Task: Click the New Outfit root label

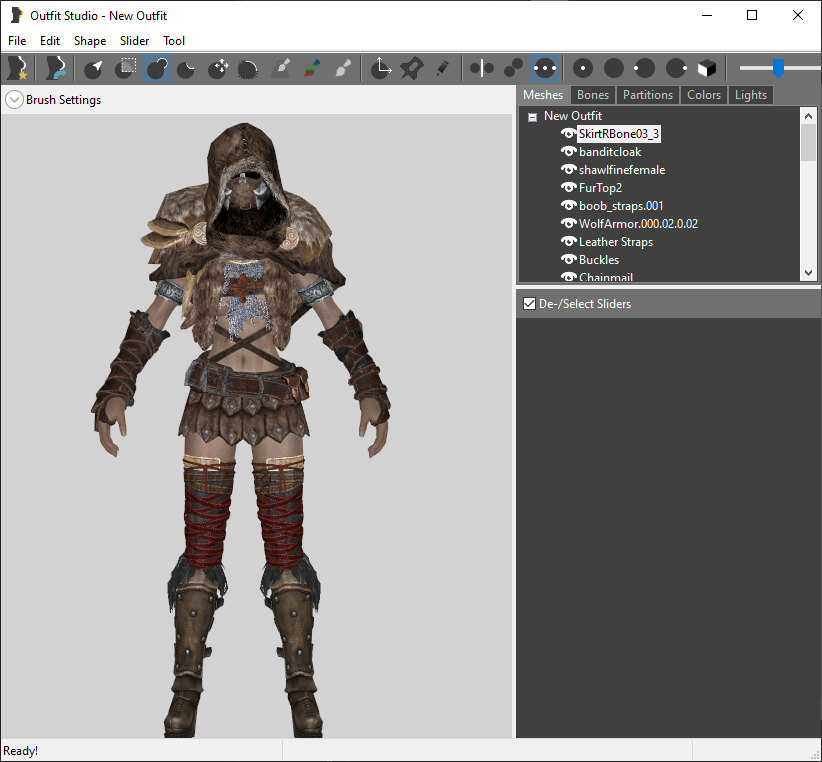Action: pos(572,116)
